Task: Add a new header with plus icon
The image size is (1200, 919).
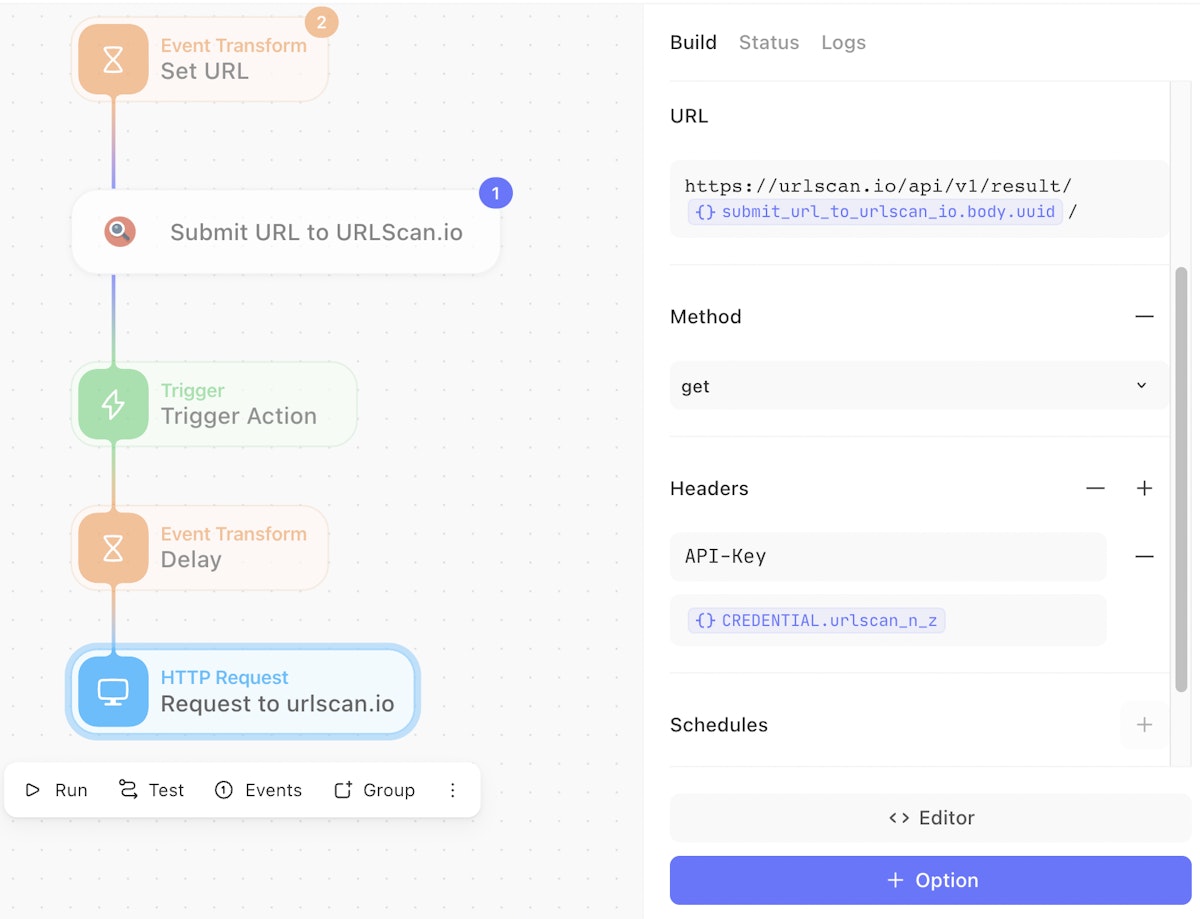Action: [1144, 488]
